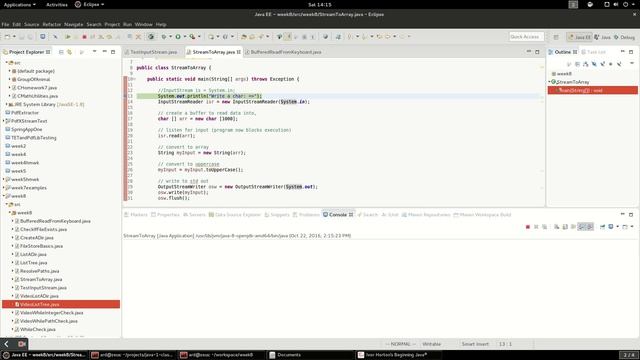Click the Quick Access search field
The width and height of the screenshot is (640, 360).
(x=526, y=37)
